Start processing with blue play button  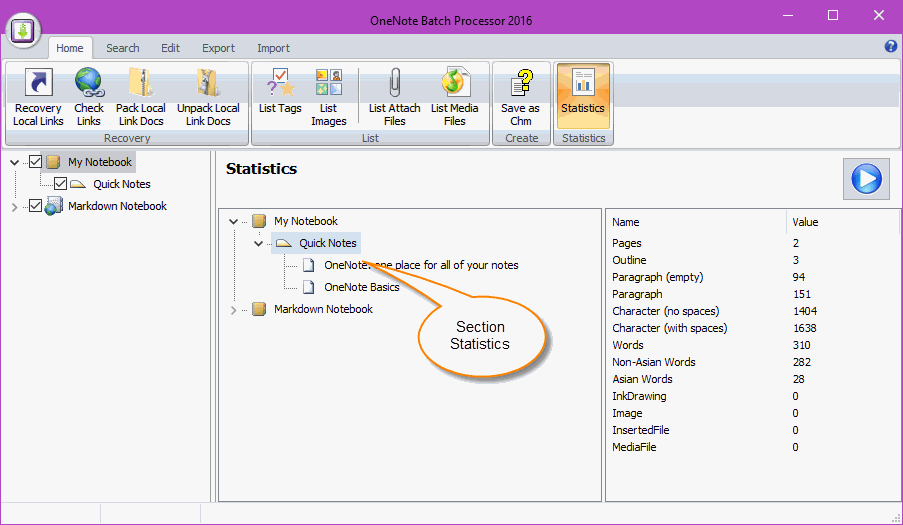866,178
